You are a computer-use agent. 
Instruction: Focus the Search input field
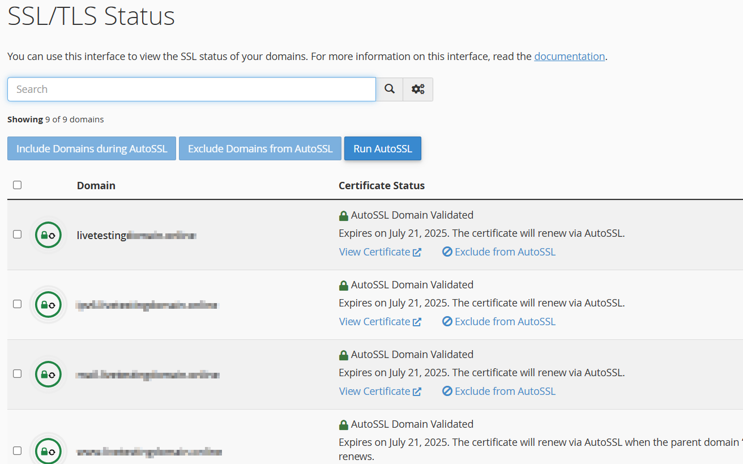pos(191,89)
